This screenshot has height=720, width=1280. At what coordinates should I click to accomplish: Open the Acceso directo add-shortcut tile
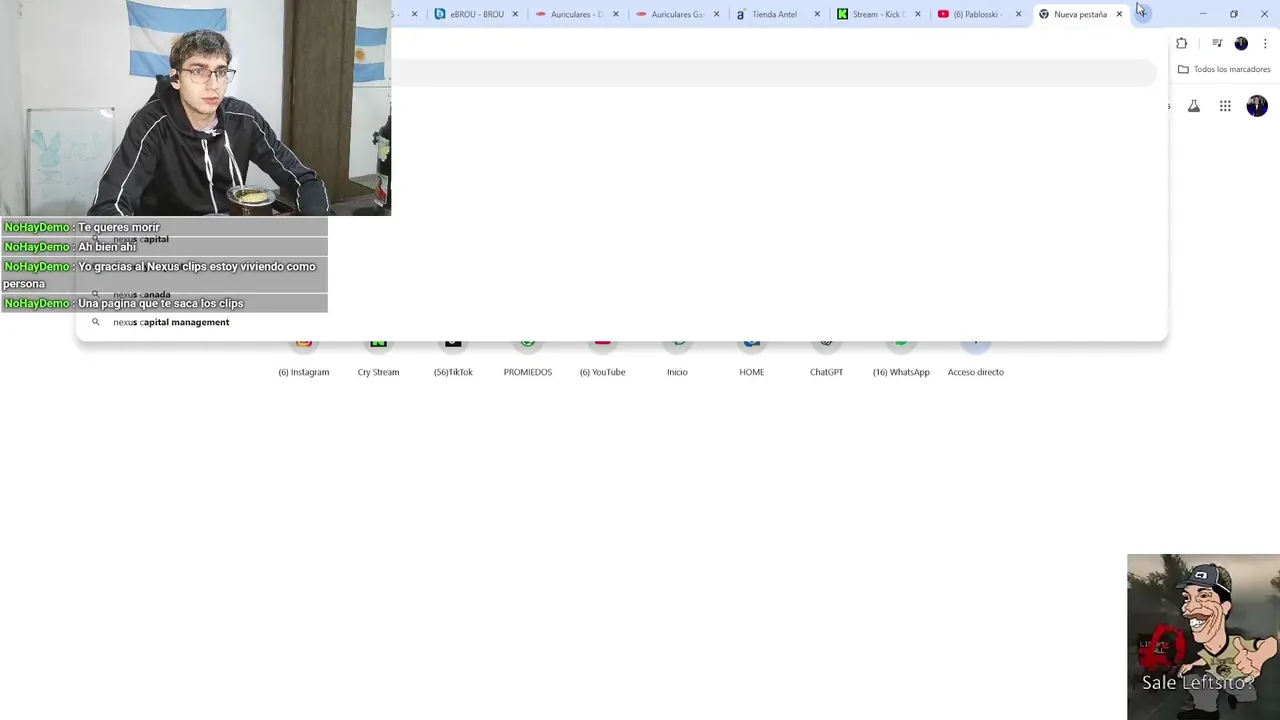[x=976, y=356]
